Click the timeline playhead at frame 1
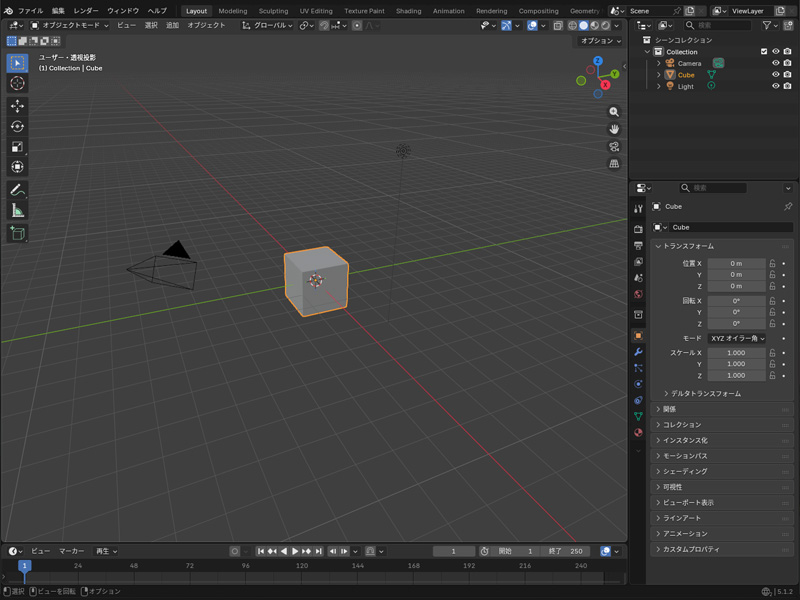This screenshot has height=600, width=800. (24, 566)
